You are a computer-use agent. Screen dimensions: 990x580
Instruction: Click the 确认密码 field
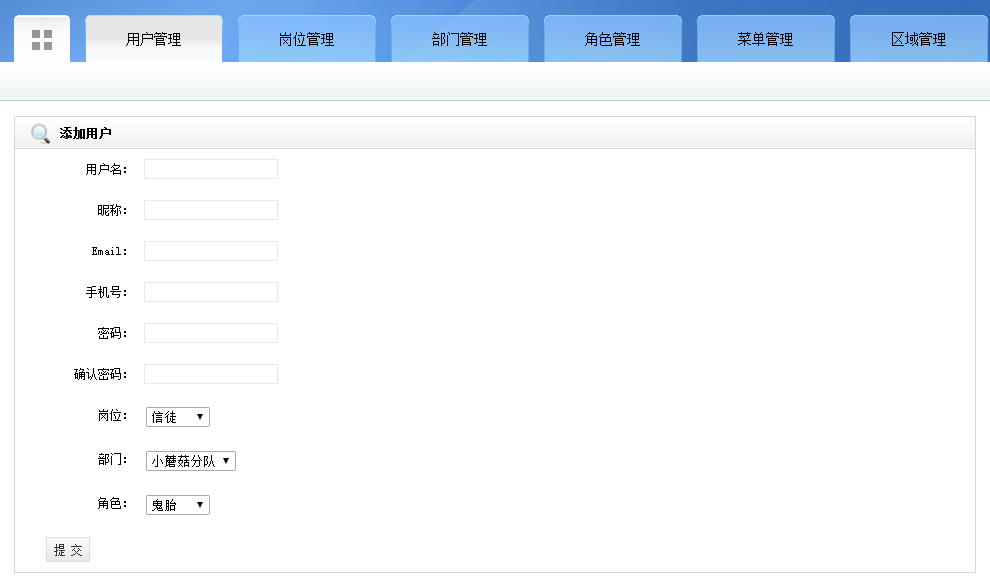[211, 374]
